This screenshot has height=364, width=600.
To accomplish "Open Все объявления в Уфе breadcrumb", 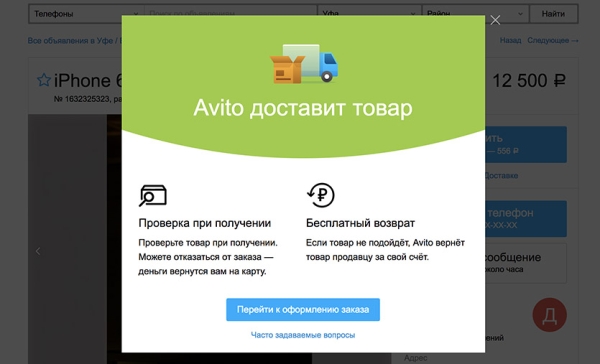I will coord(70,40).
